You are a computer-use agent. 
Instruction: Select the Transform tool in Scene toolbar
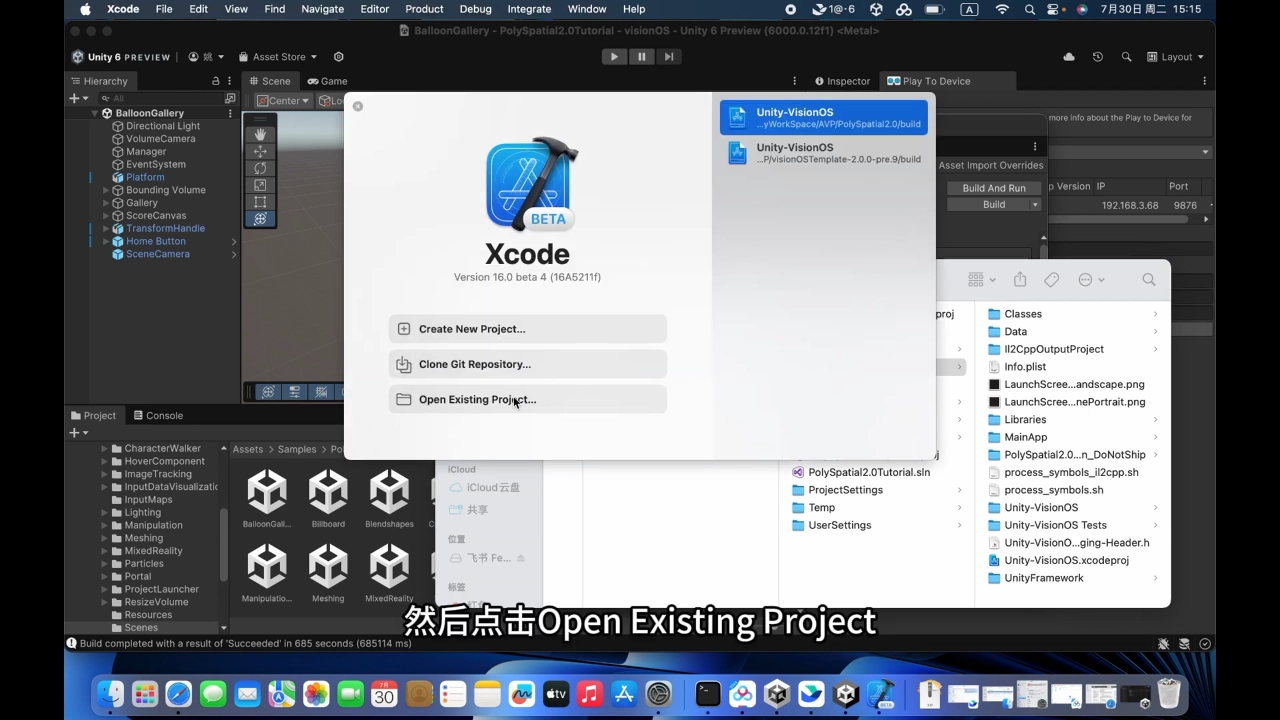[260, 219]
